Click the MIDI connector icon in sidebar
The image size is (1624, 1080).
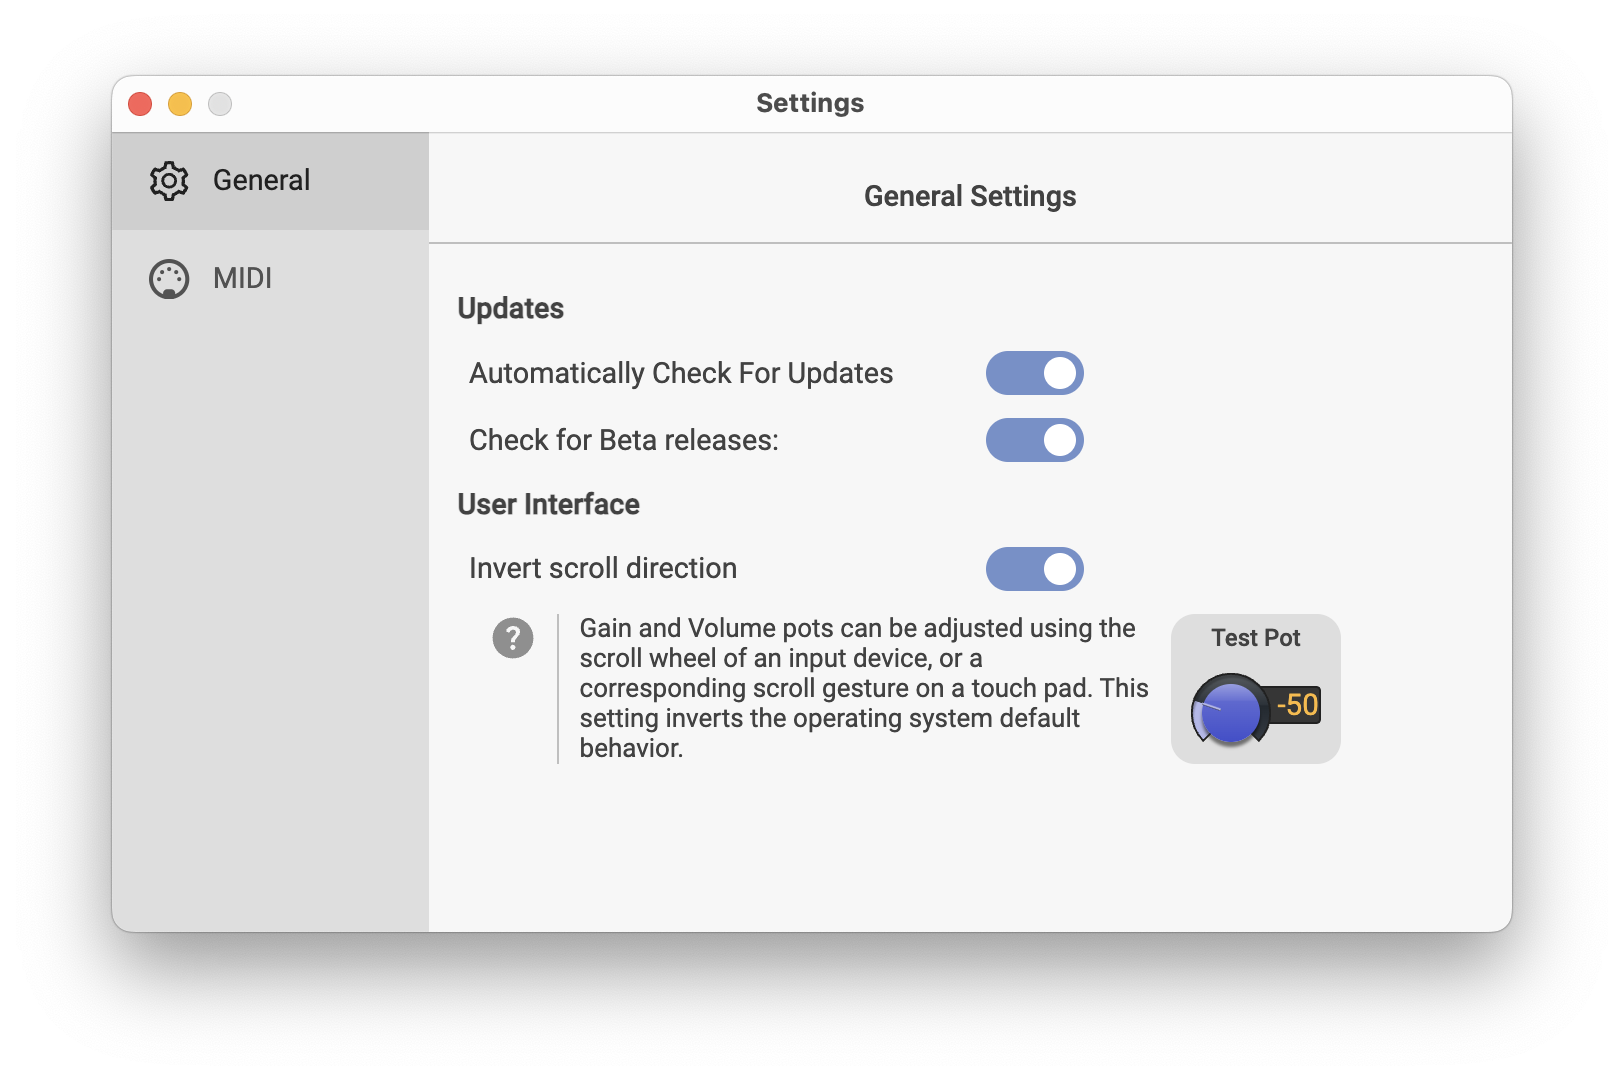[169, 279]
